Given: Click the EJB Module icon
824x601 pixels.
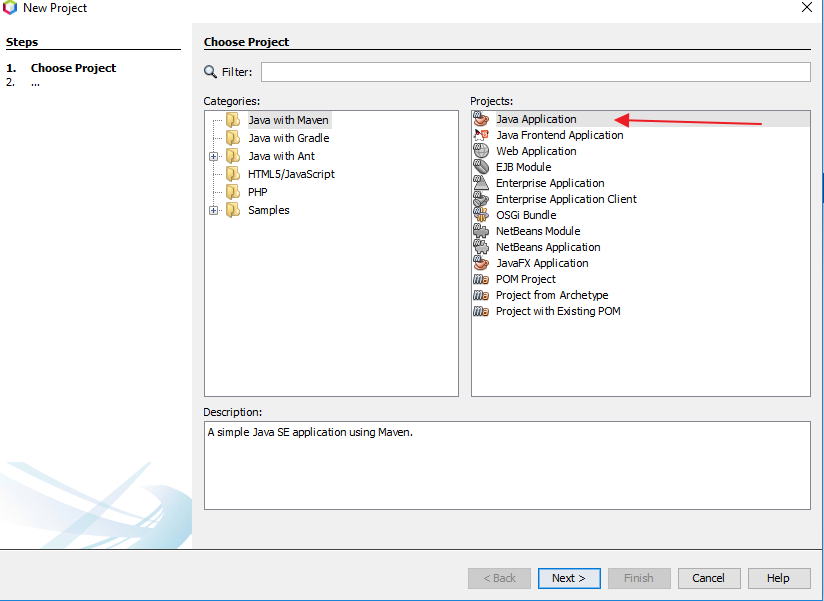Looking at the screenshot, I should 481,167.
